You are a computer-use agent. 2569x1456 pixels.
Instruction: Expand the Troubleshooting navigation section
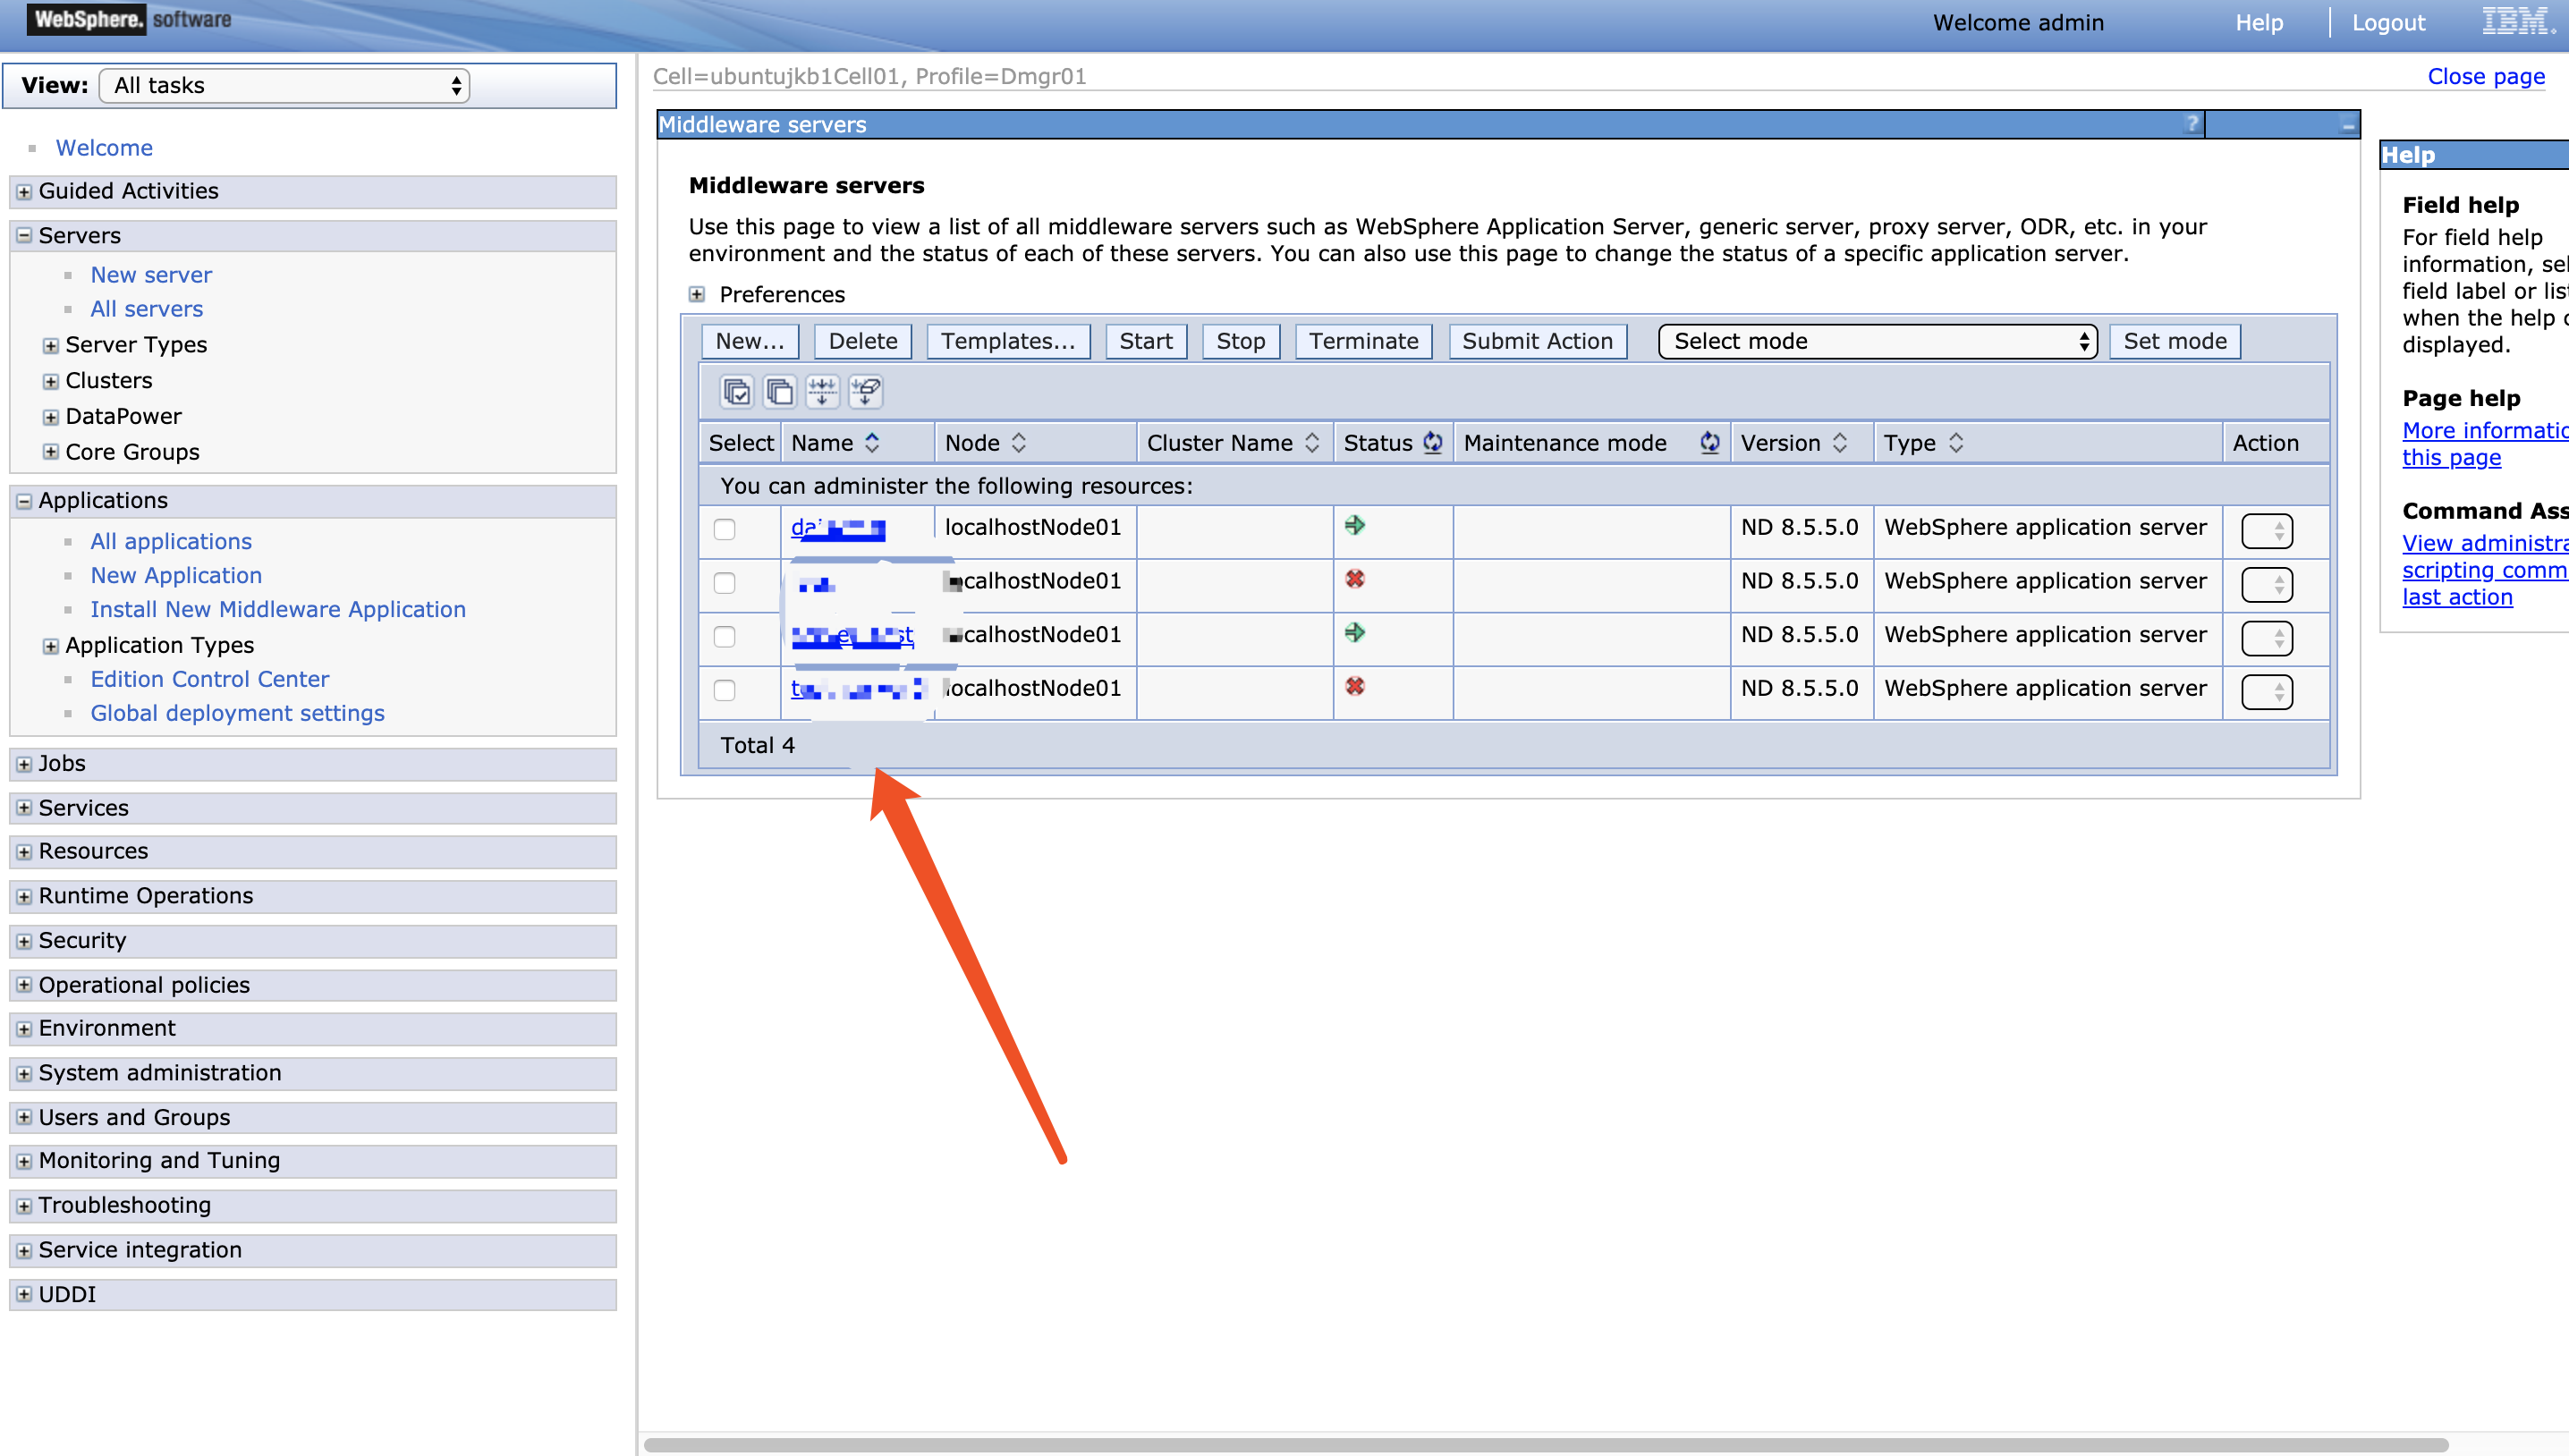coord(24,1207)
